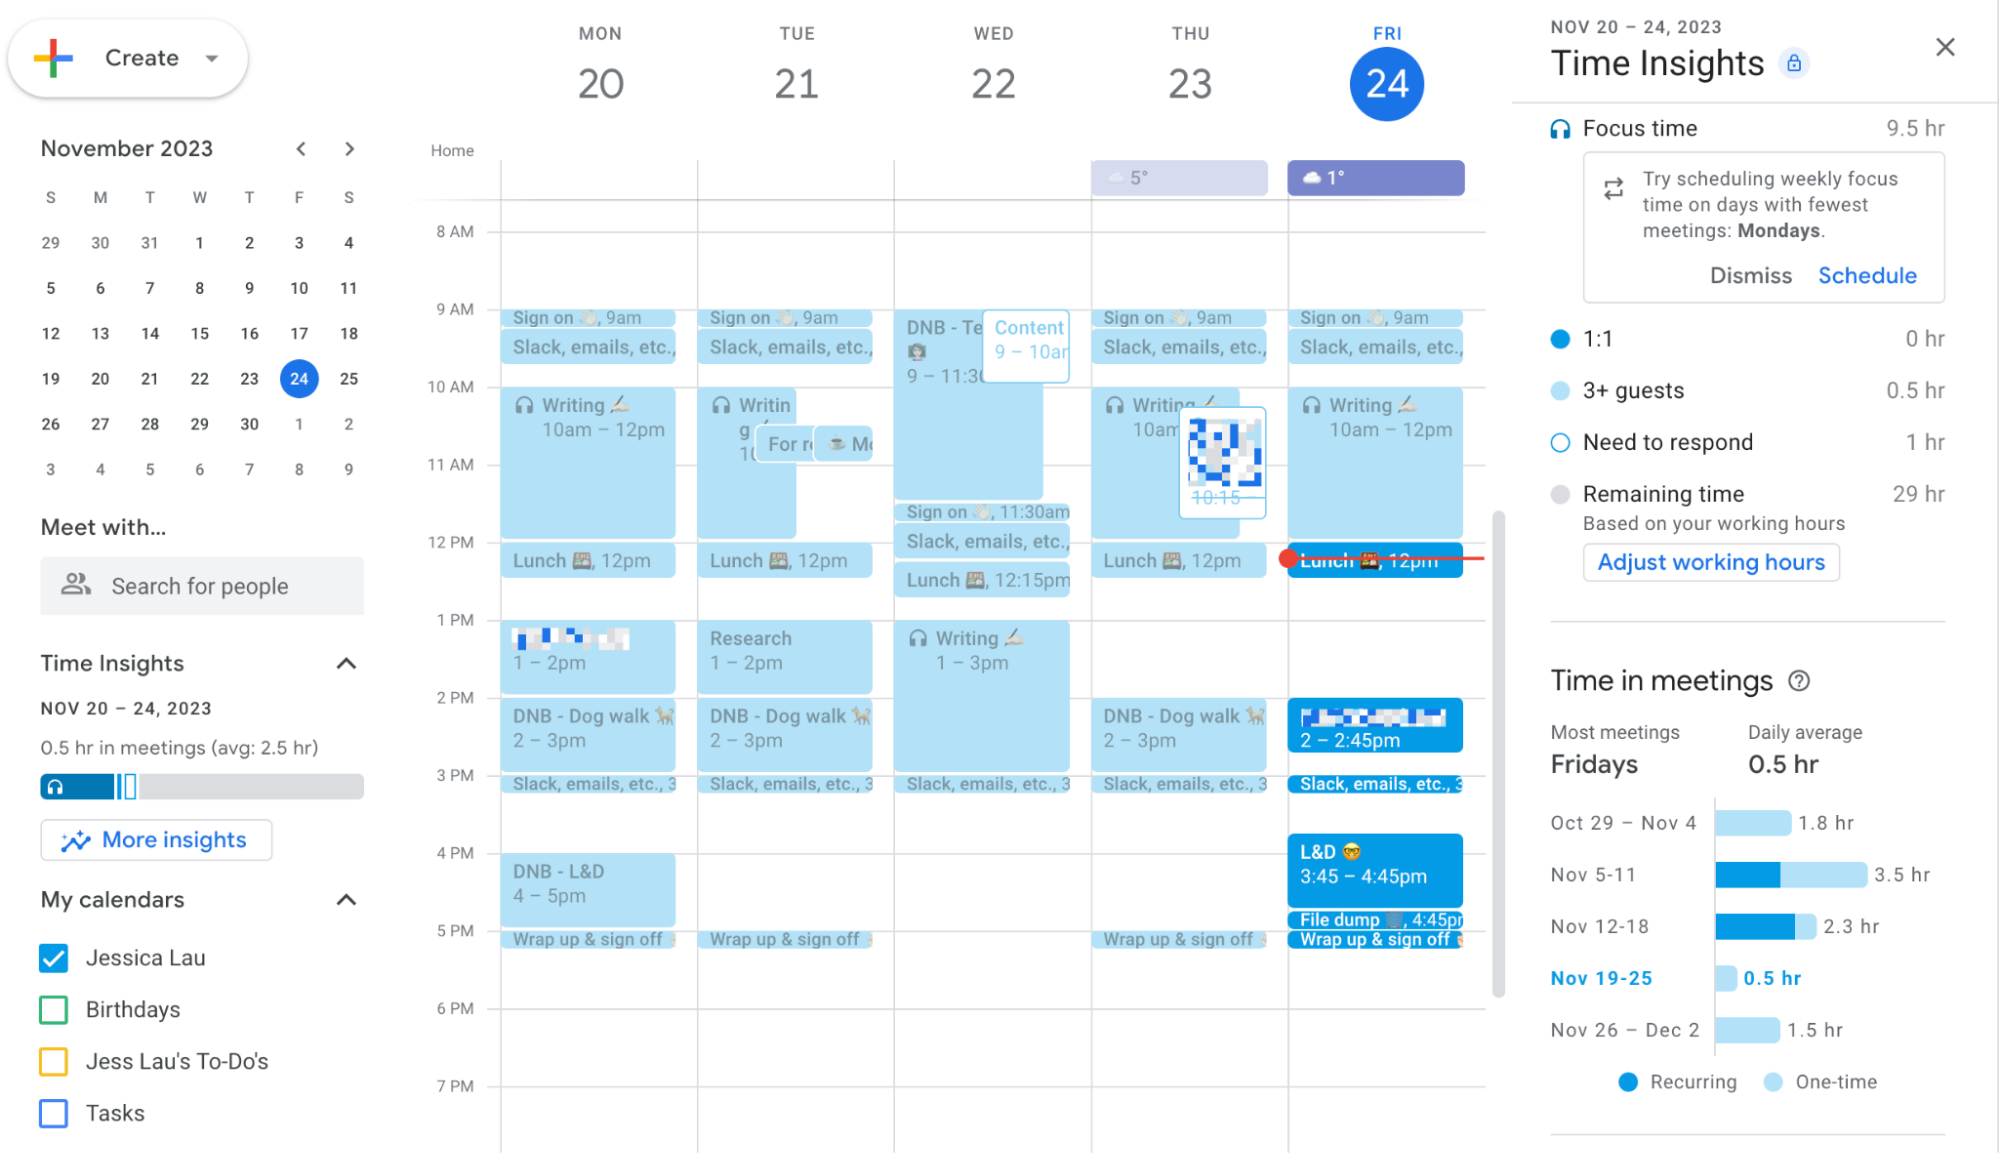Click the Adjust working hours link
Screen dimensions: 1999x1153
[x=1709, y=563]
